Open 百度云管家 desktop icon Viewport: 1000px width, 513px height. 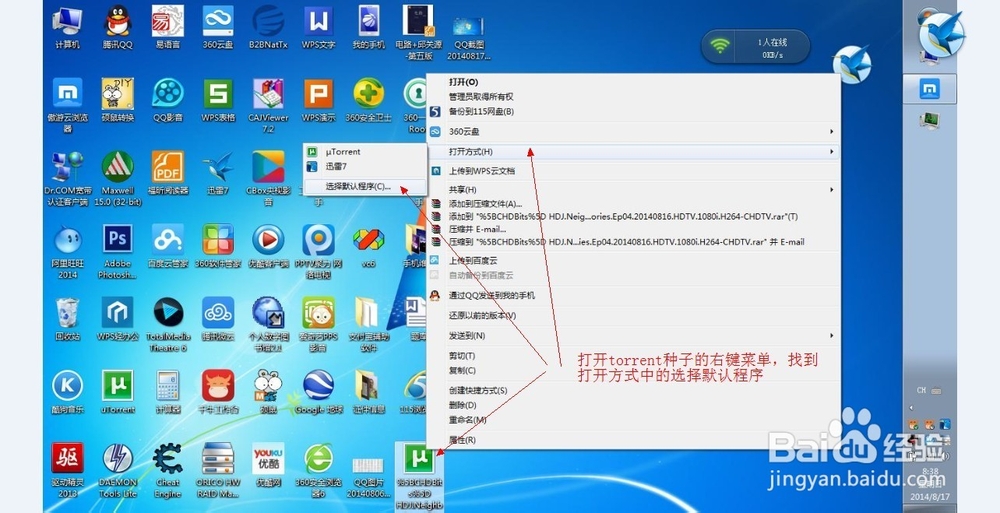[x=168, y=246]
